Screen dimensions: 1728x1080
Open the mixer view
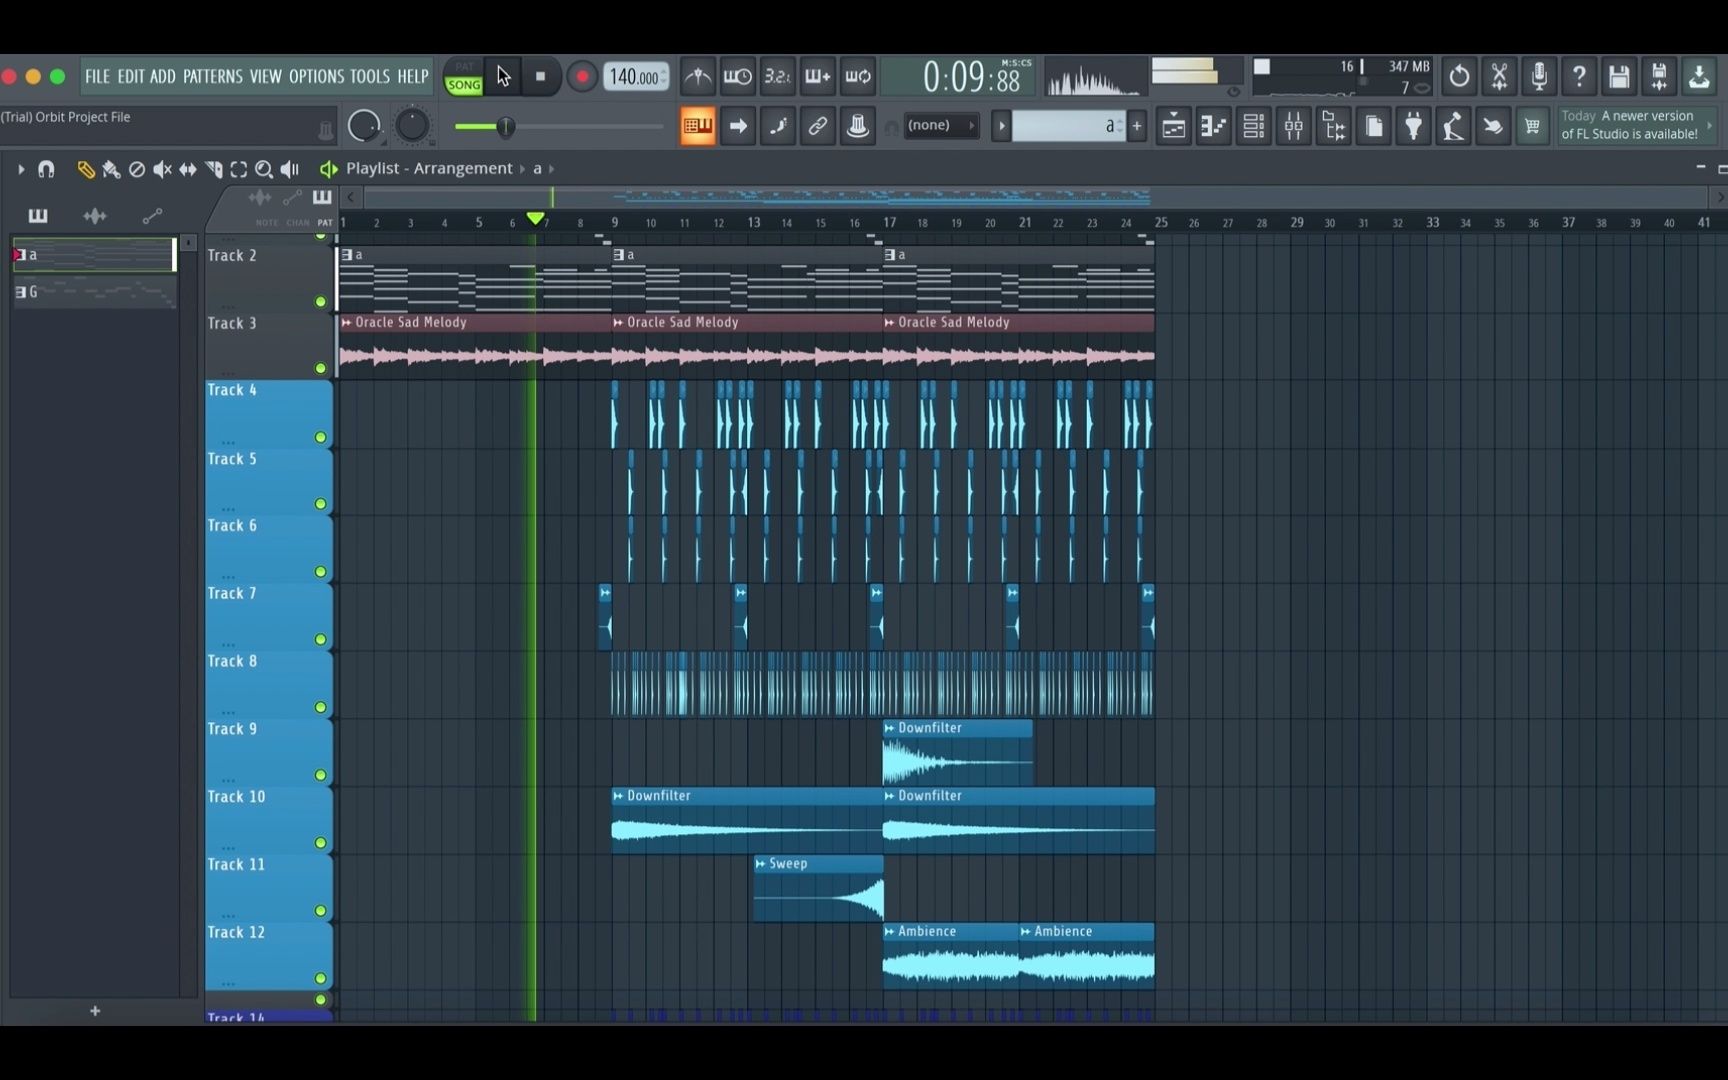[x=1293, y=126]
